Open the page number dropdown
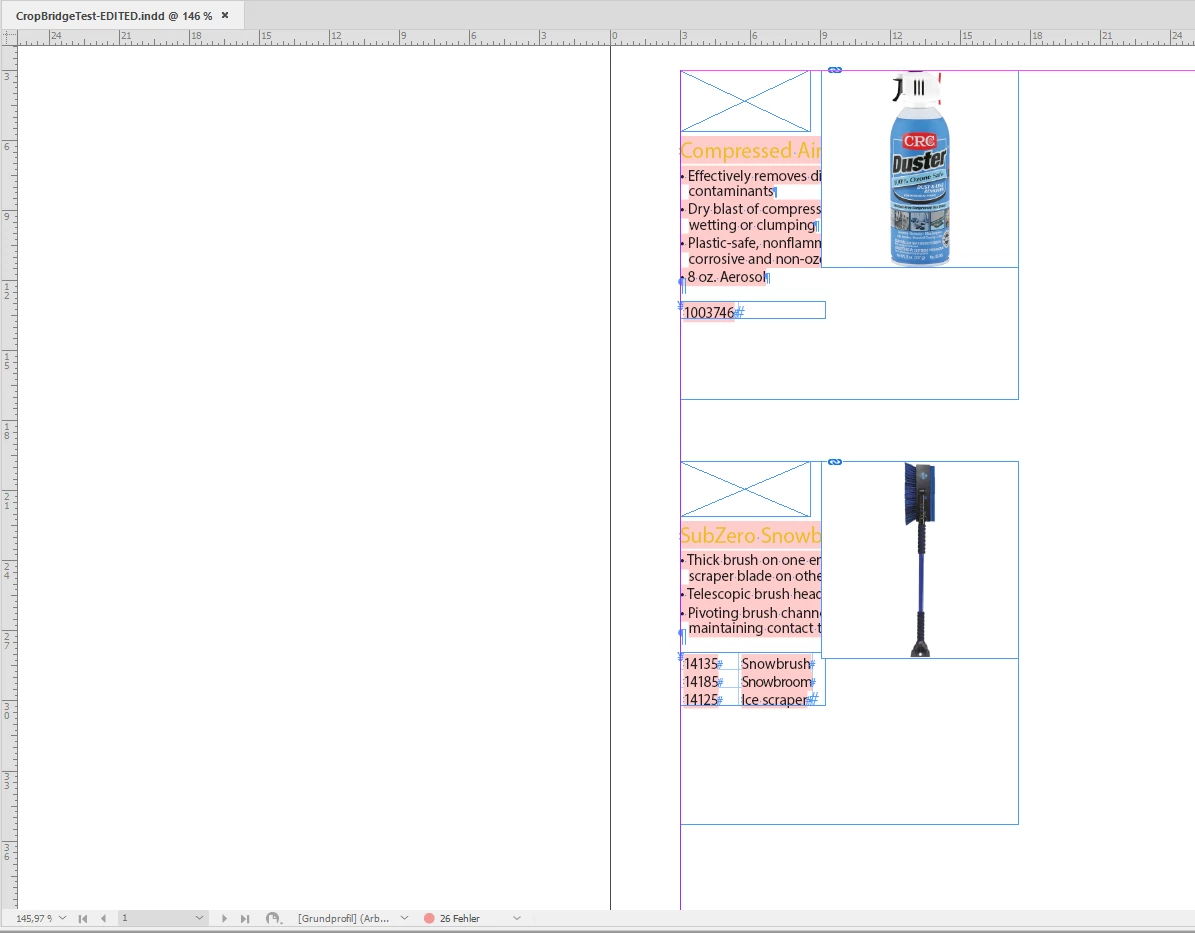 coord(199,918)
